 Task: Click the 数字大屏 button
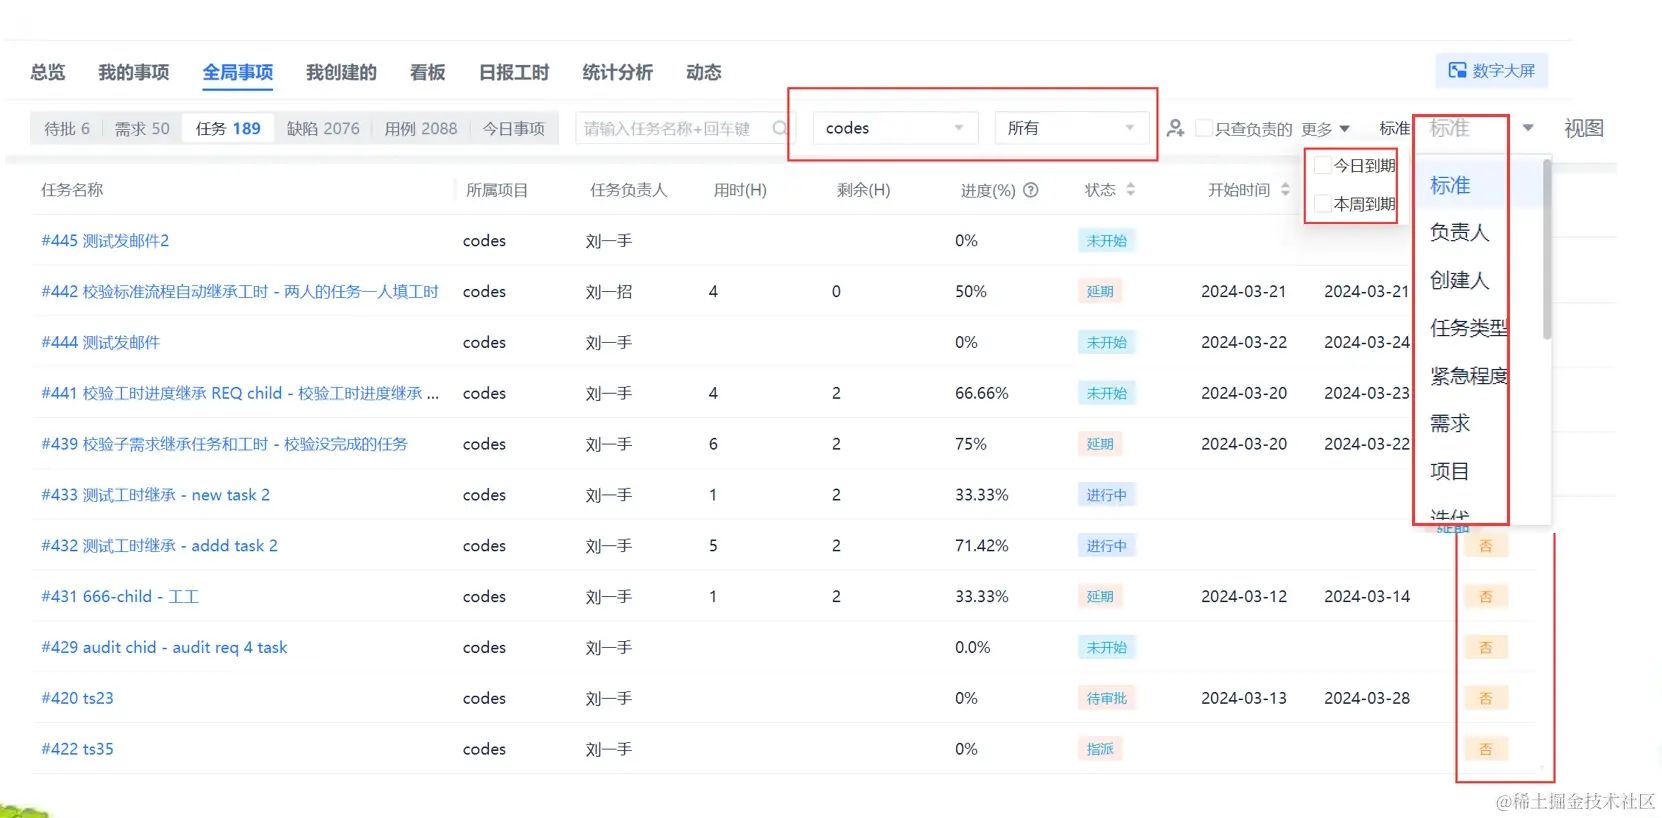1492,71
